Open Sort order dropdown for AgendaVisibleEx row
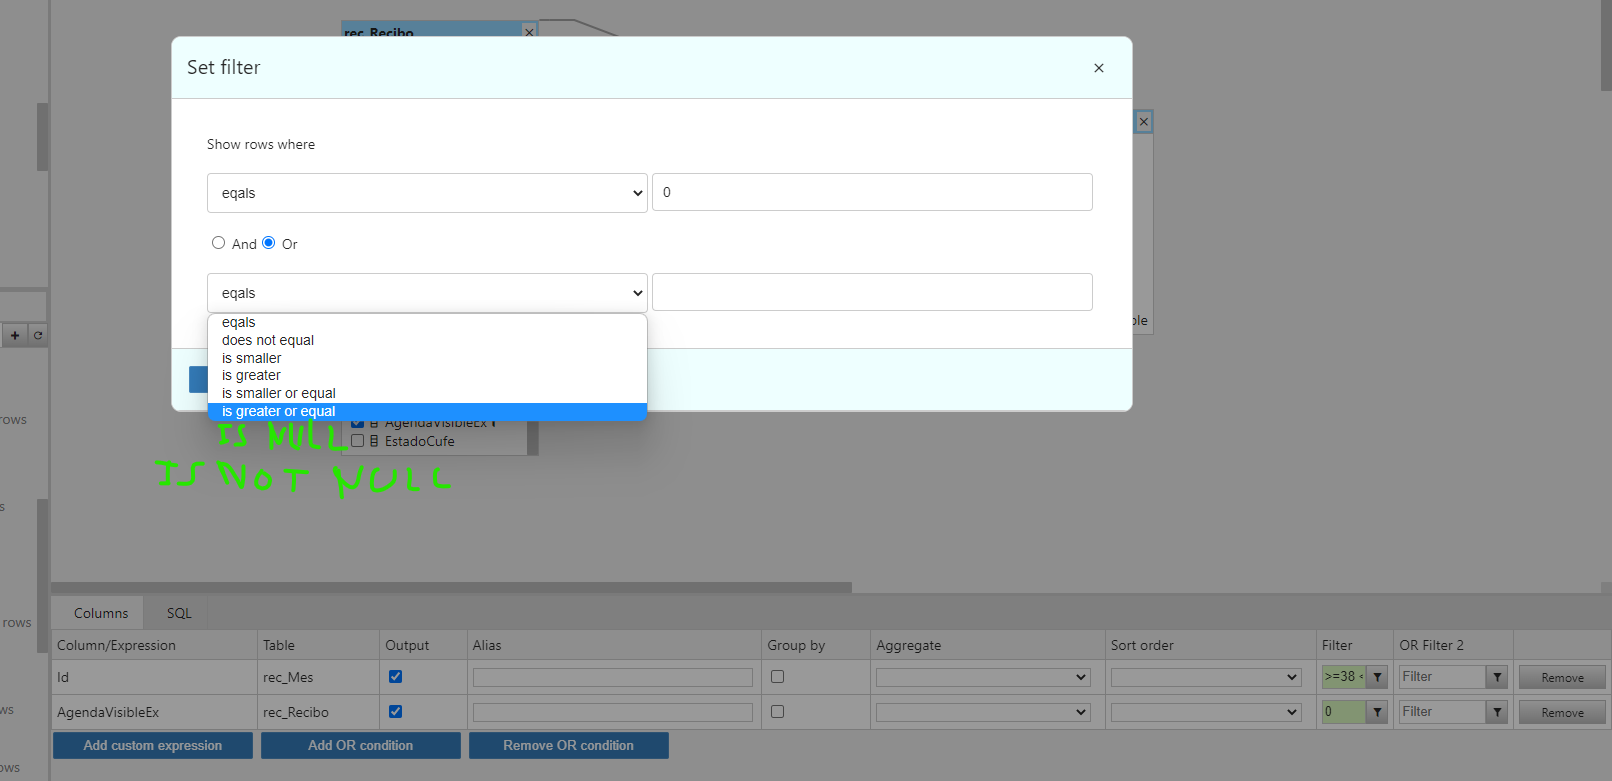 click(x=1206, y=712)
